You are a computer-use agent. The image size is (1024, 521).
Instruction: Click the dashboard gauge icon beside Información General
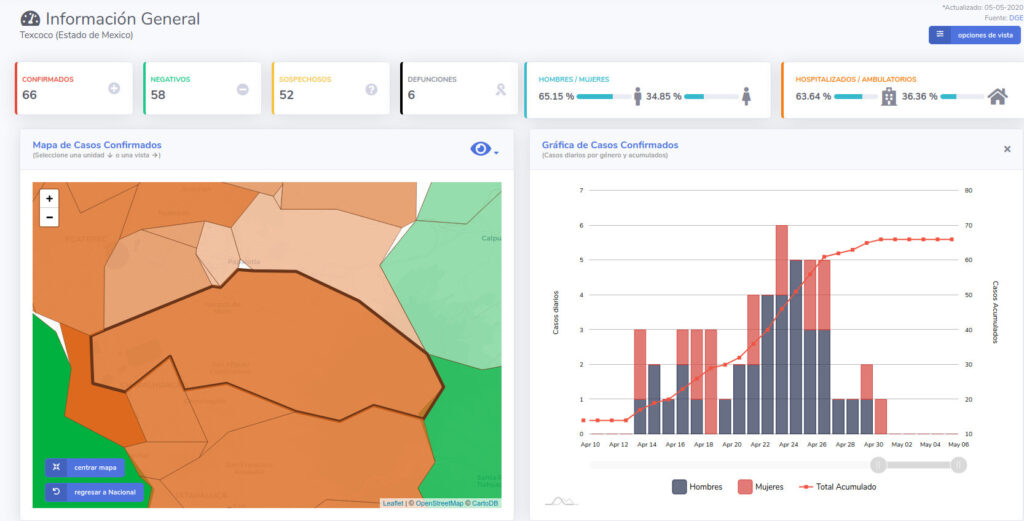[x=30, y=19]
